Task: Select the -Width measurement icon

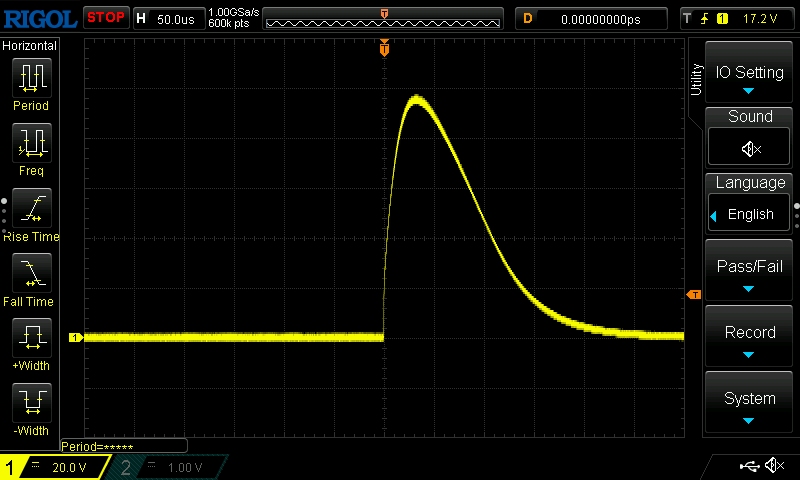Action: pyautogui.click(x=31, y=403)
